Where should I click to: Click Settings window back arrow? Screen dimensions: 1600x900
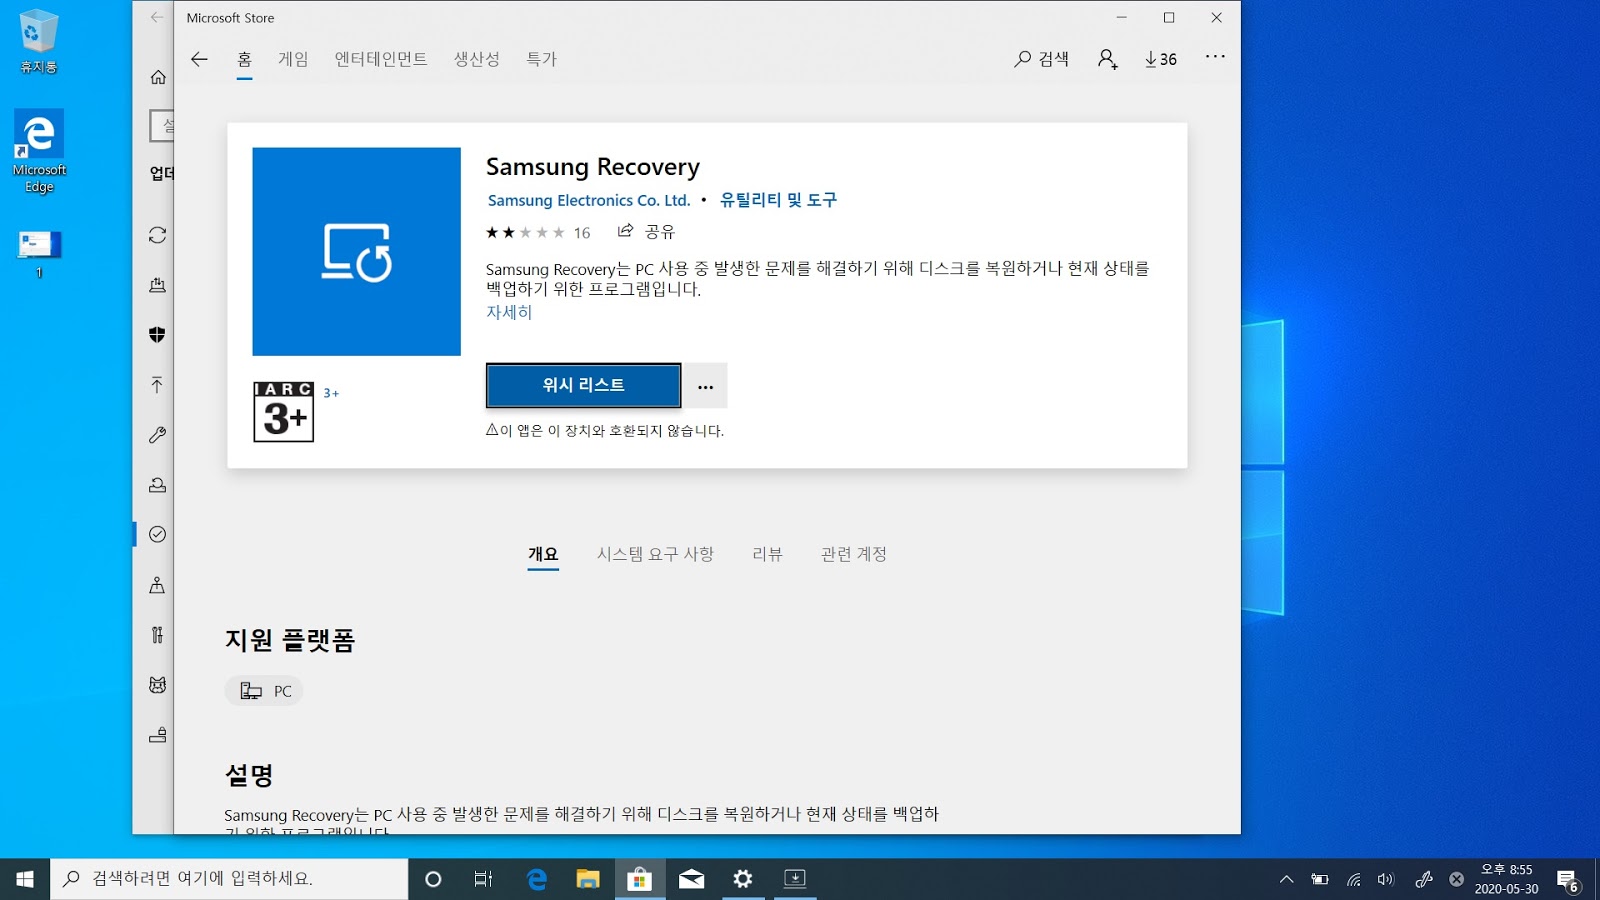pyautogui.click(x=156, y=17)
